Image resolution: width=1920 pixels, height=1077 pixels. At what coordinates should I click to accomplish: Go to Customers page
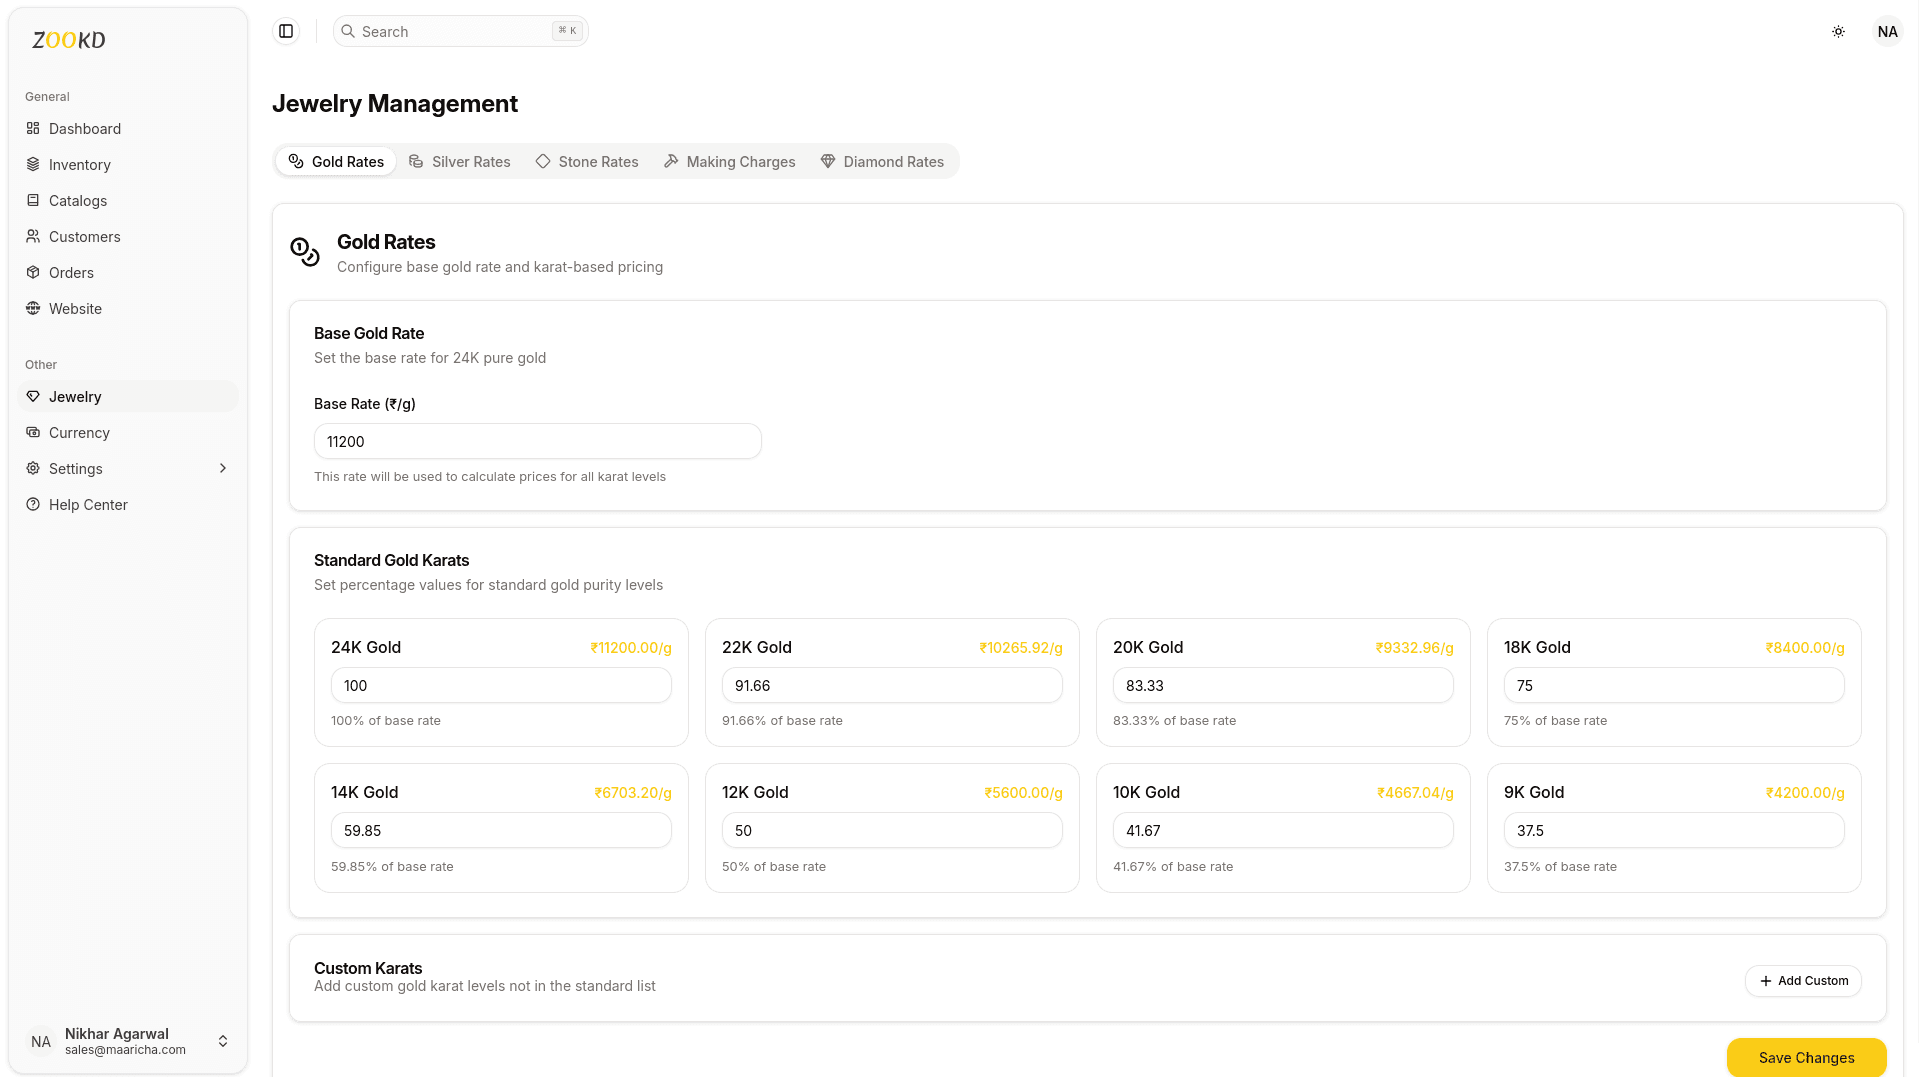tap(84, 236)
